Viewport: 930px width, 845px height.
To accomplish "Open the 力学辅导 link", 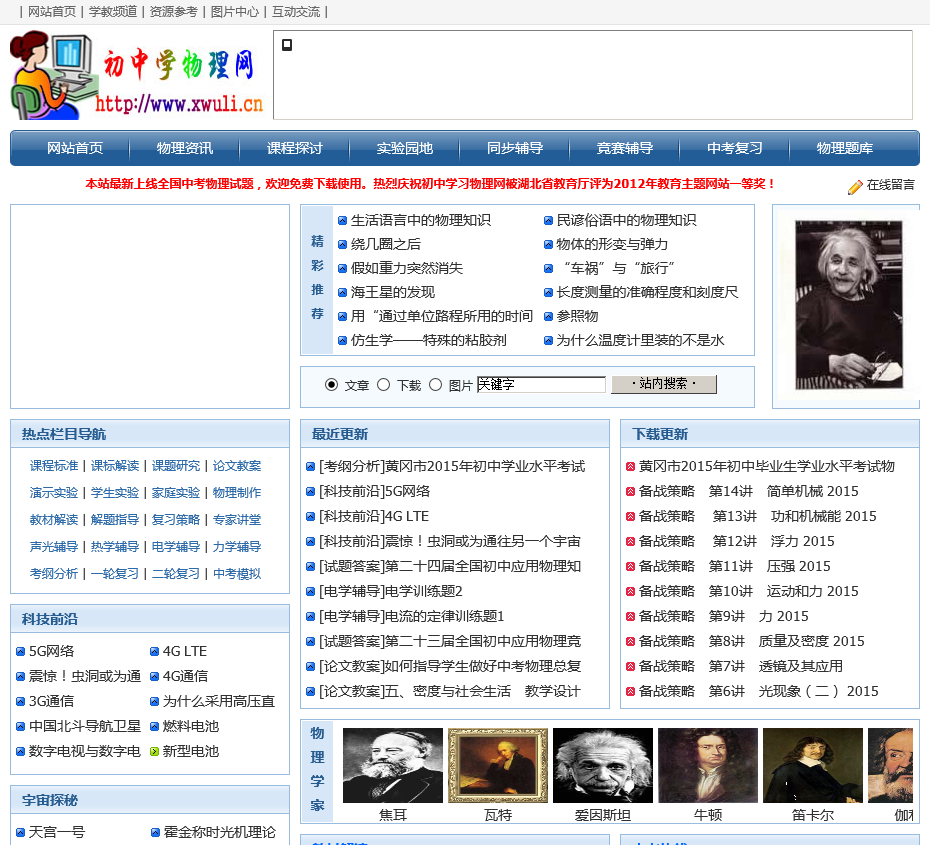I will click(x=237, y=547).
